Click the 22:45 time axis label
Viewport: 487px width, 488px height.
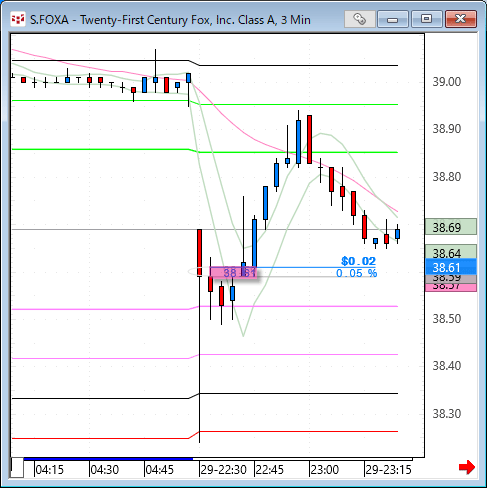point(269,470)
